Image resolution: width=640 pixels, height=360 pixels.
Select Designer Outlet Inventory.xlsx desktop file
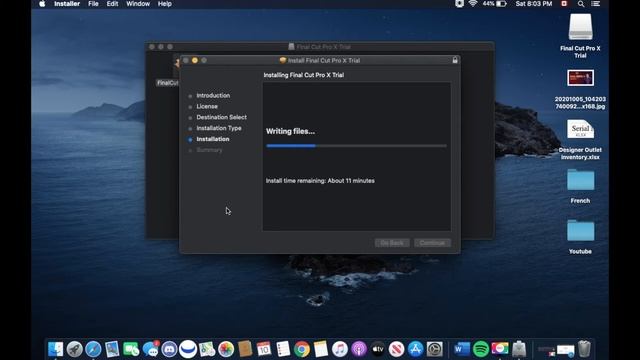[x=580, y=129]
